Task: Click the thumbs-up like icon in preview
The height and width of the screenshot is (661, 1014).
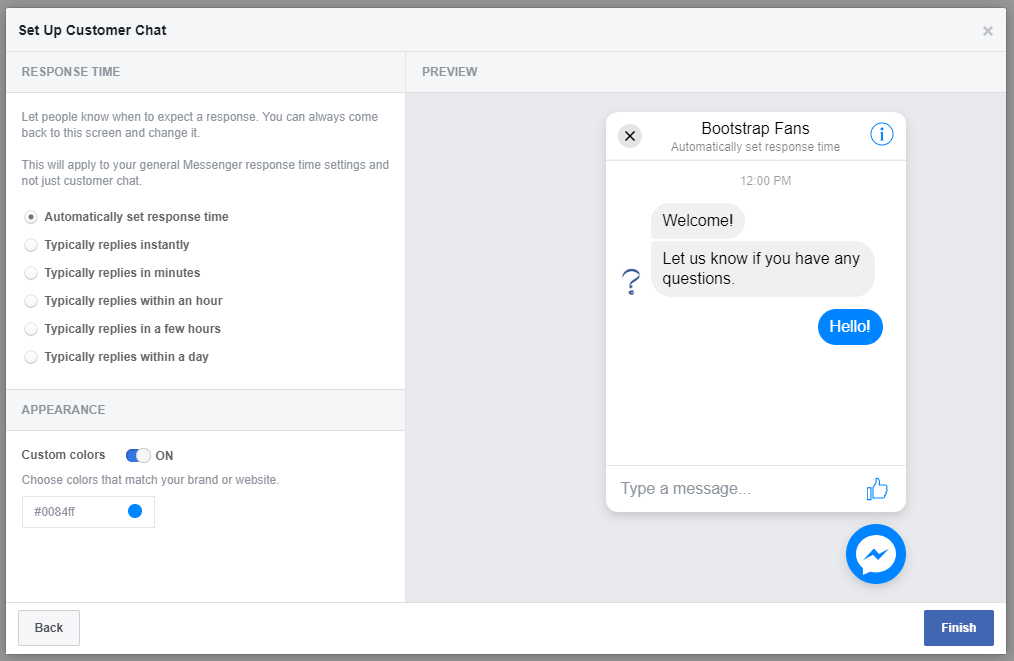Action: [x=877, y=489]
